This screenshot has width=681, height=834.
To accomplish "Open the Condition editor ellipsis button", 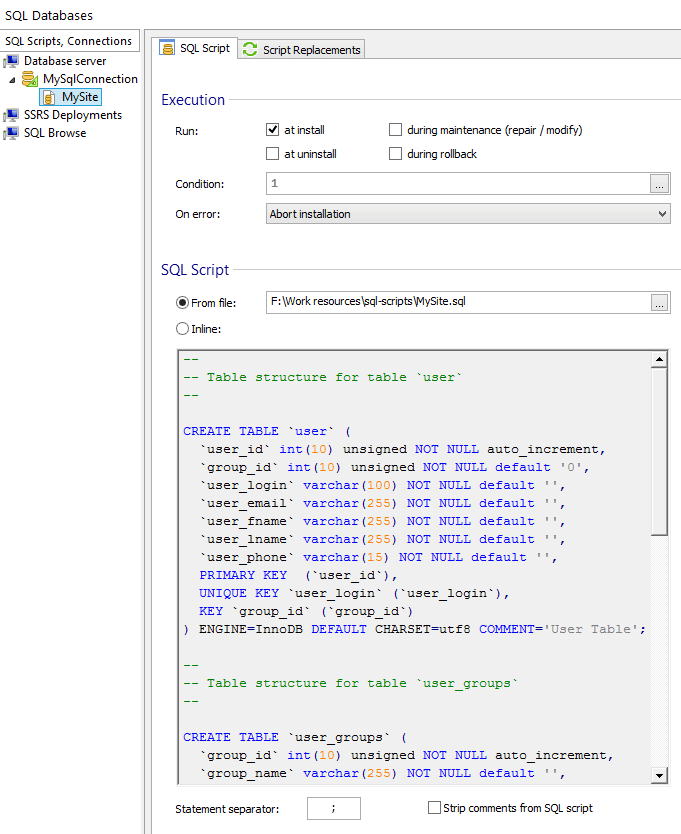I will coord(660,184).
